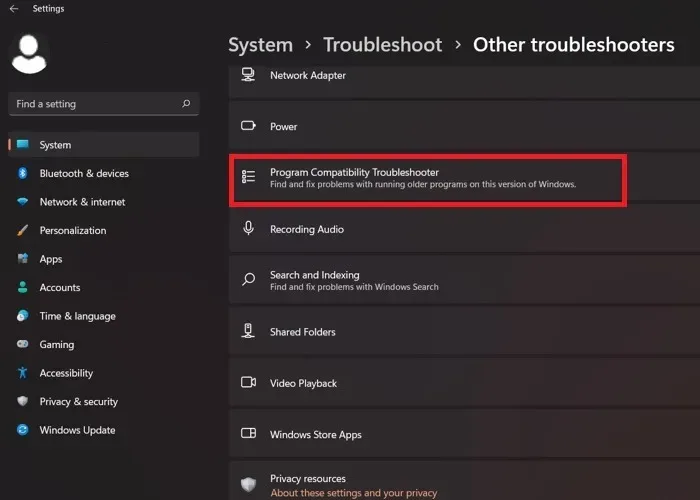This screenshot has width=700, height=500.
Task: Click the Apps icon in sidebar
Action: click(22, 258)
